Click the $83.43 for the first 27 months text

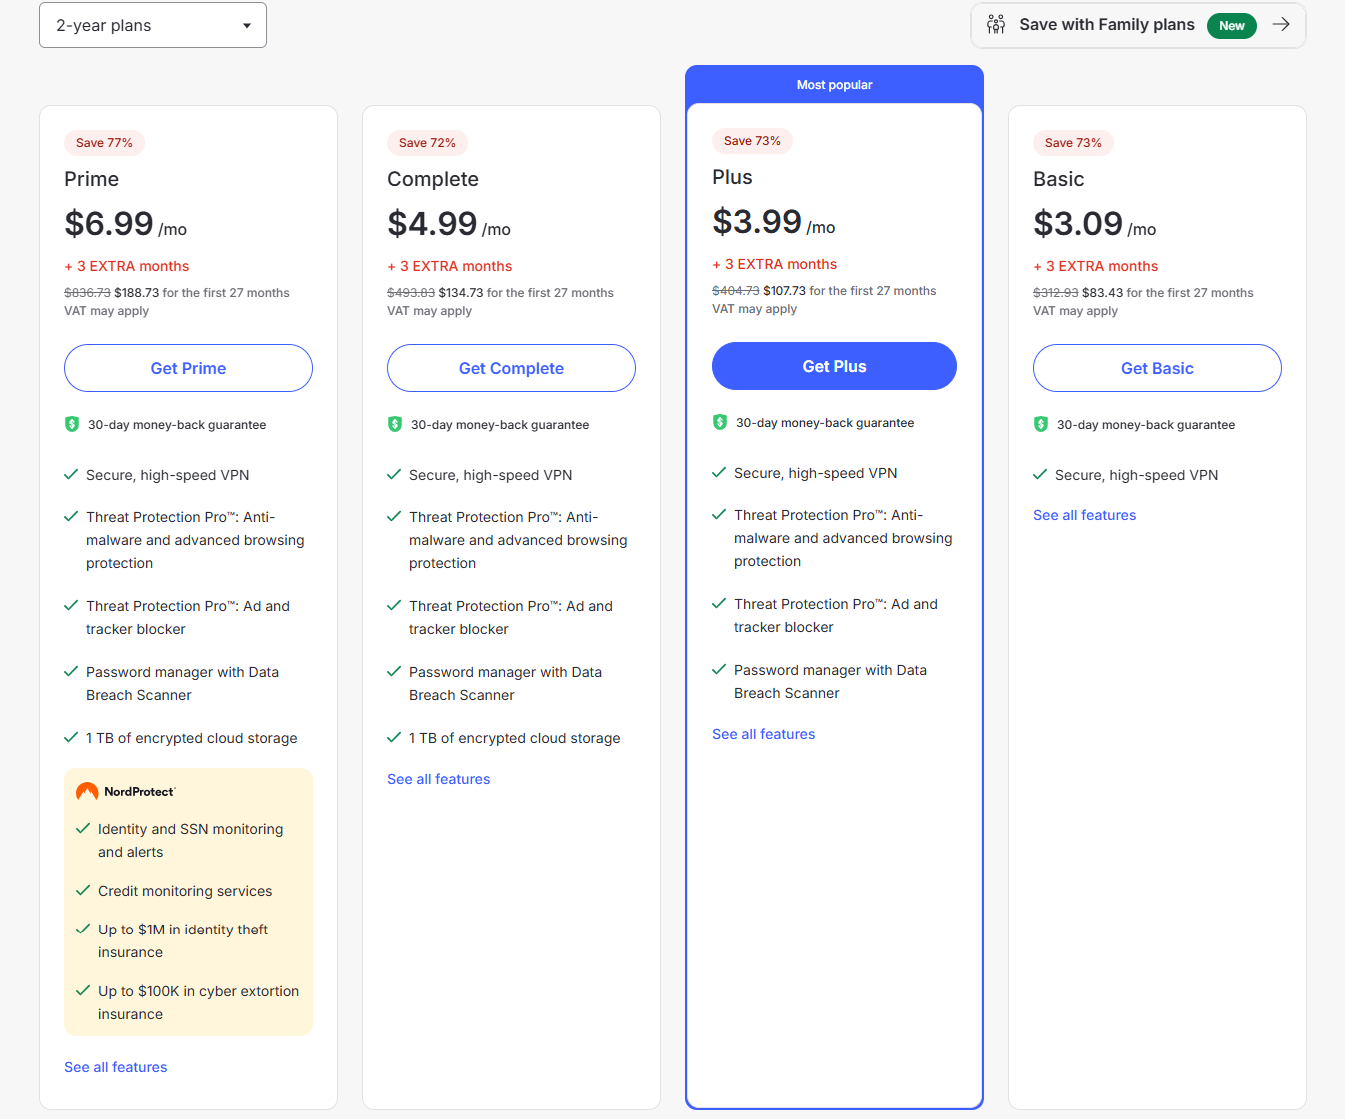tap(1168, 293)
